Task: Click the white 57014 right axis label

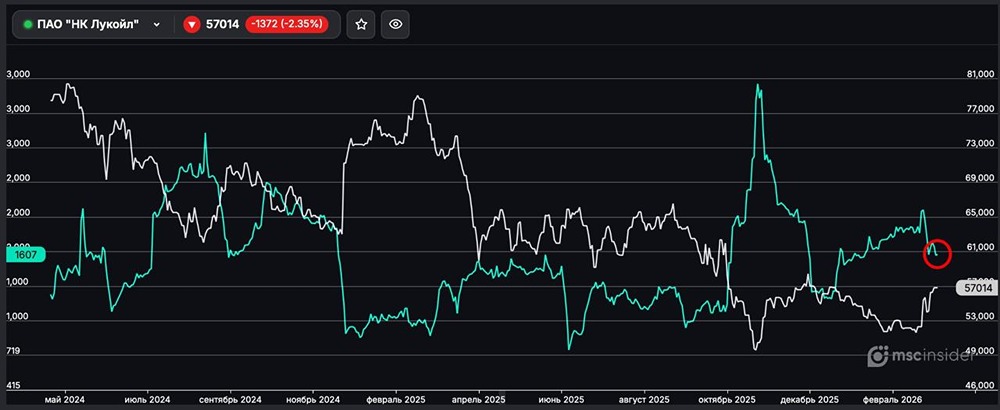Action: click(x=973, y=288)
